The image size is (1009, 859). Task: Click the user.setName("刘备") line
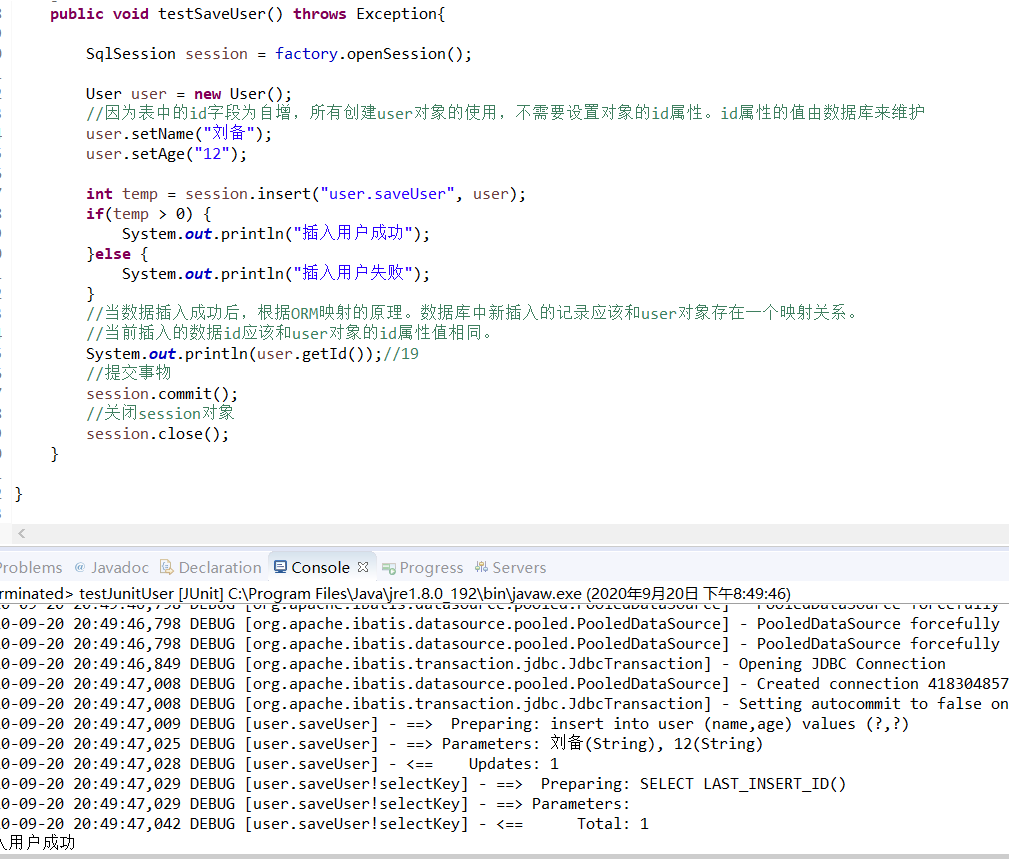(179, 133)
